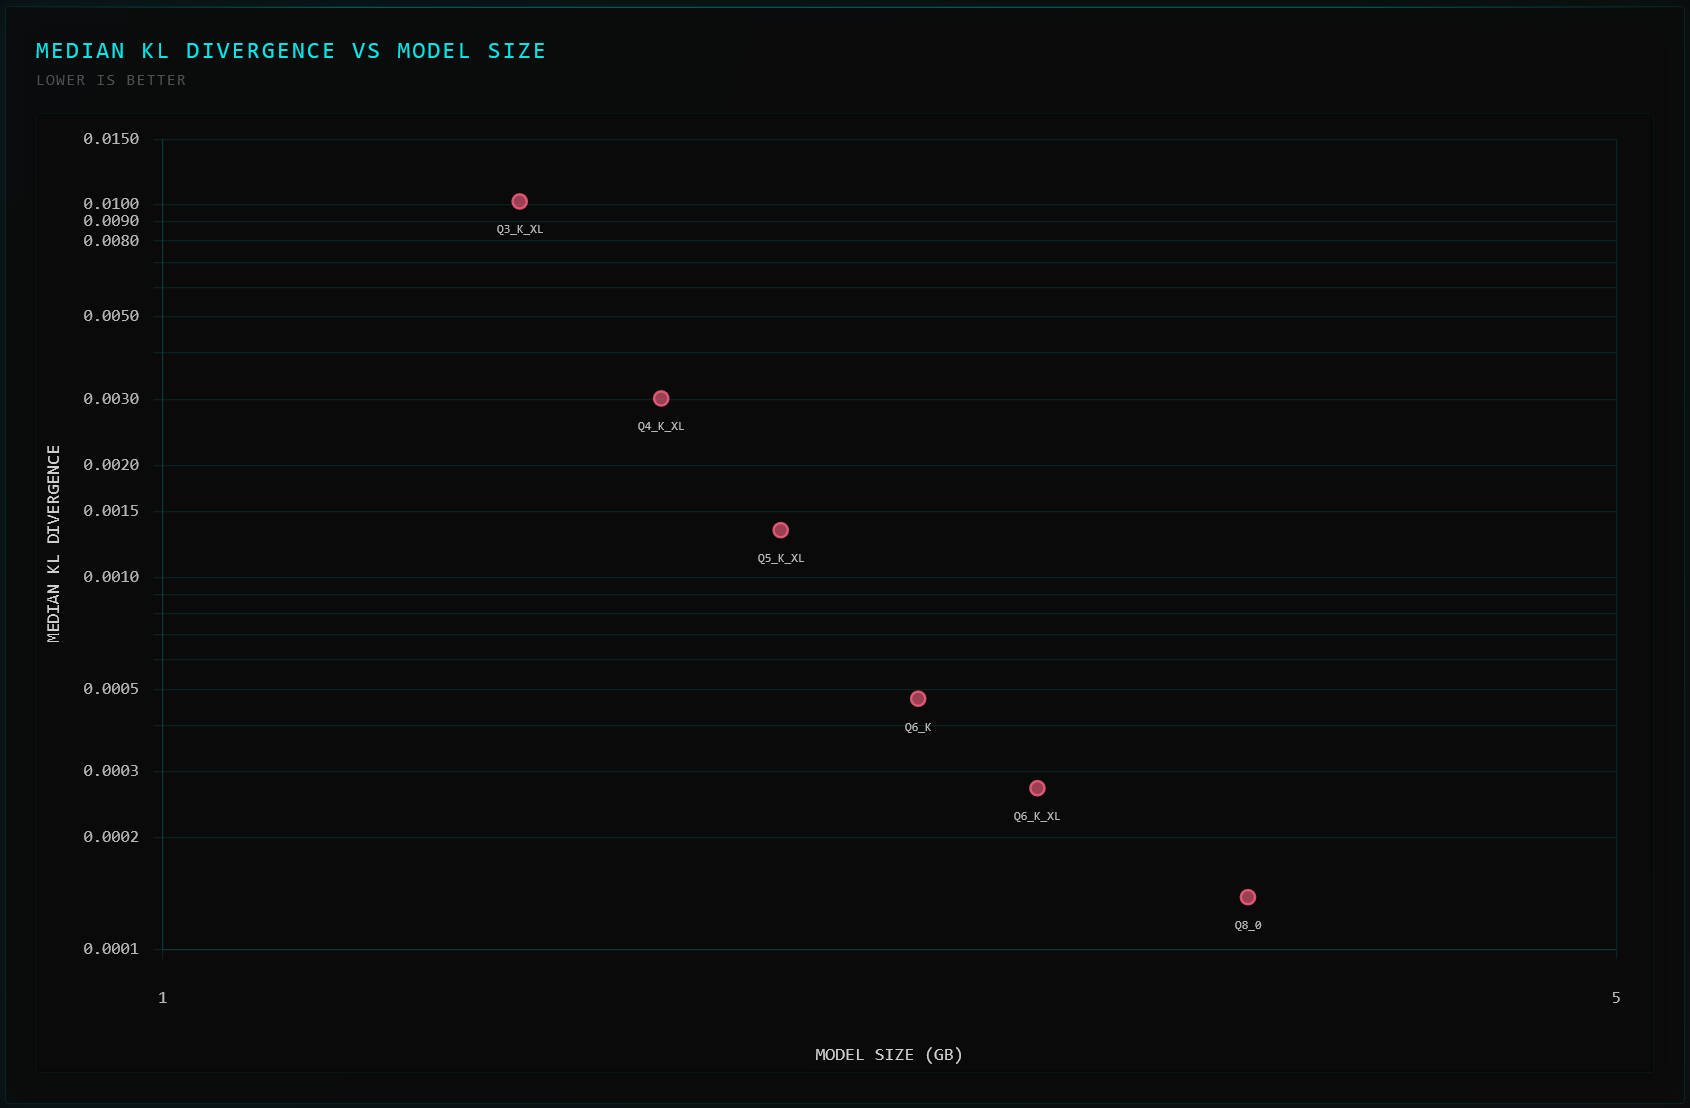
Task: Click the 'Q8_0' point label text
Action: coord(1248,926)
